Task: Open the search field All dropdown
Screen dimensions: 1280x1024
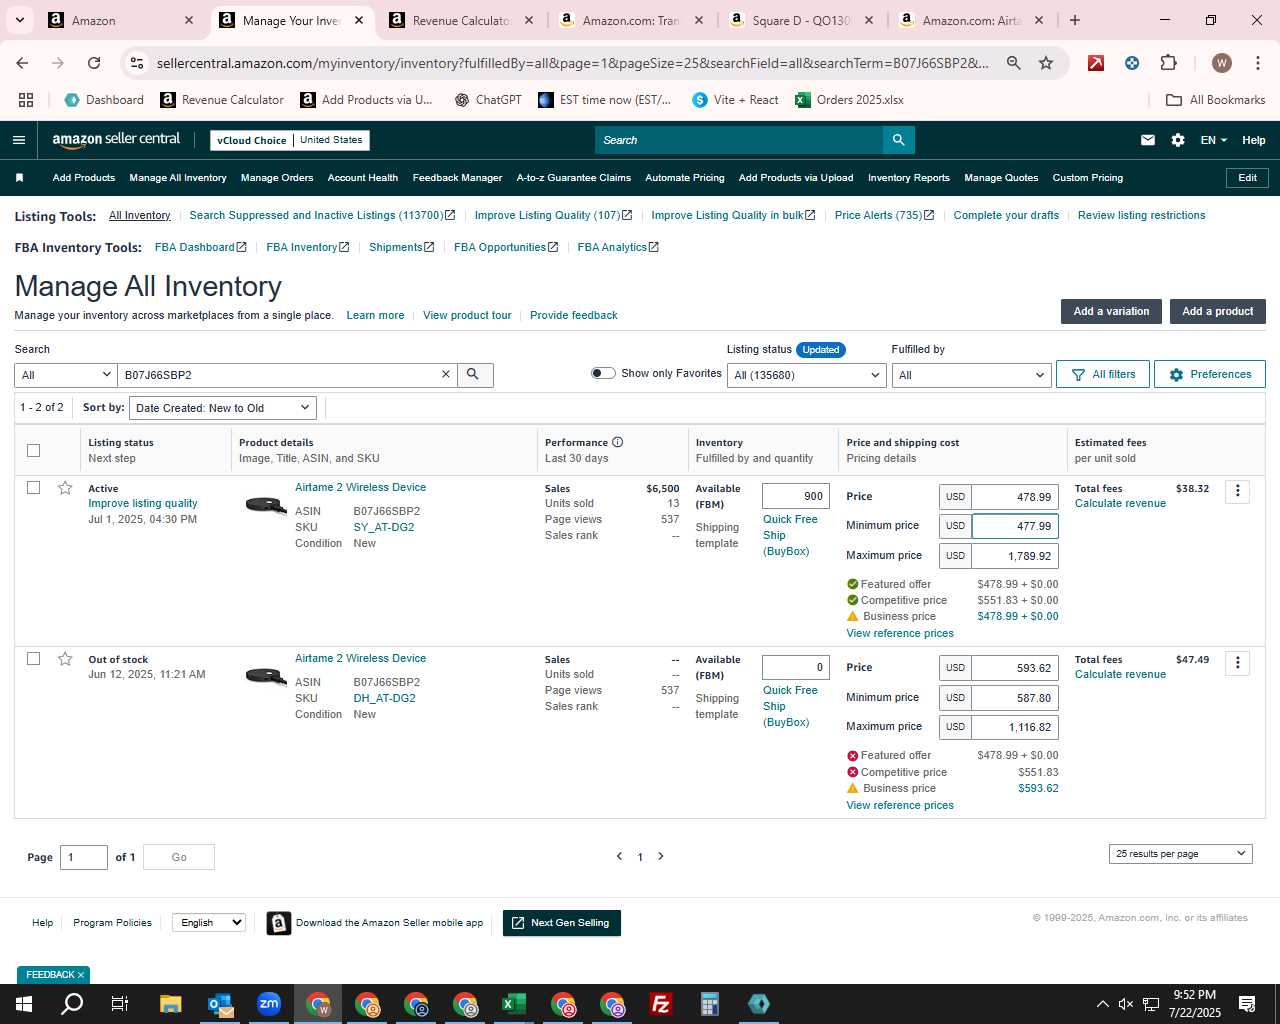Action: coord(66,375)
